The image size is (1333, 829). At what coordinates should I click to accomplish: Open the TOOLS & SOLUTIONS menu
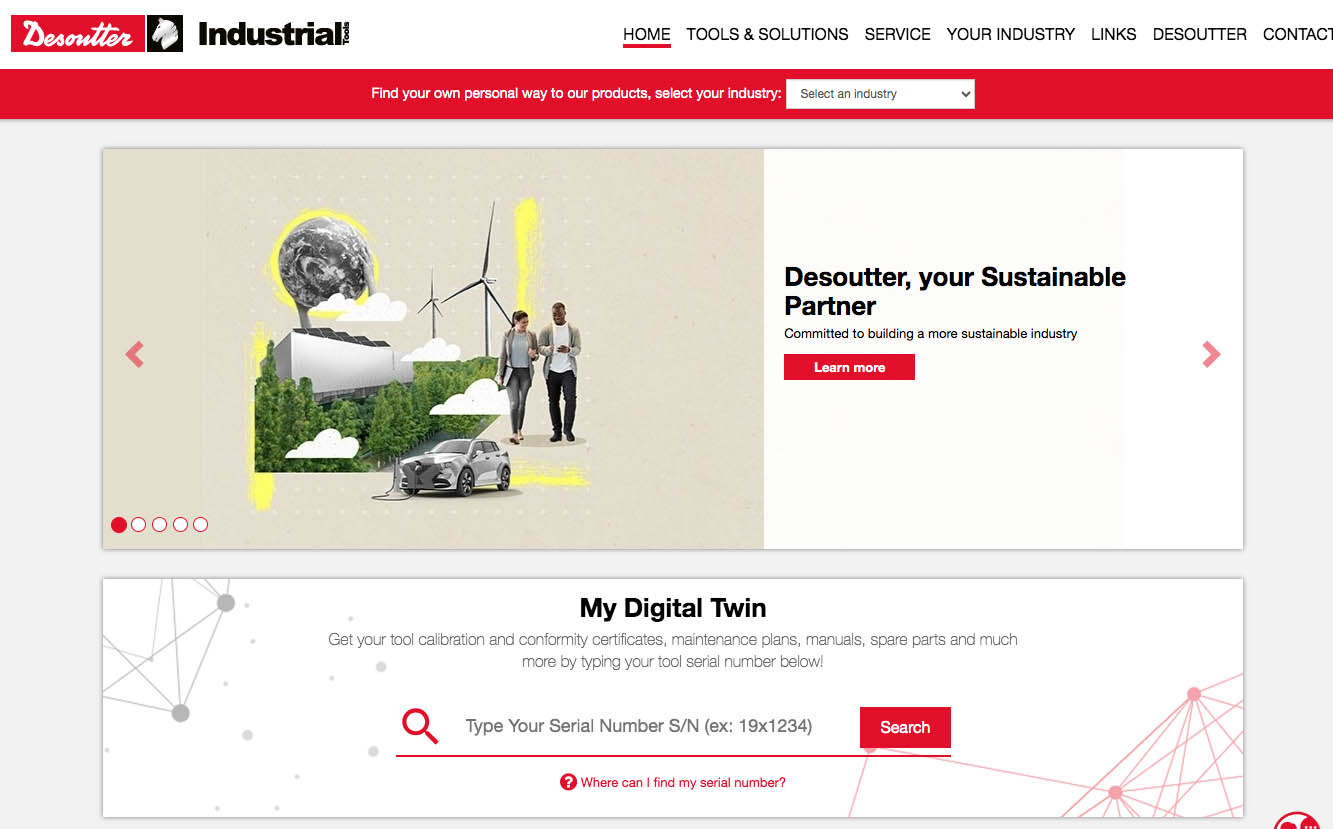767,34
